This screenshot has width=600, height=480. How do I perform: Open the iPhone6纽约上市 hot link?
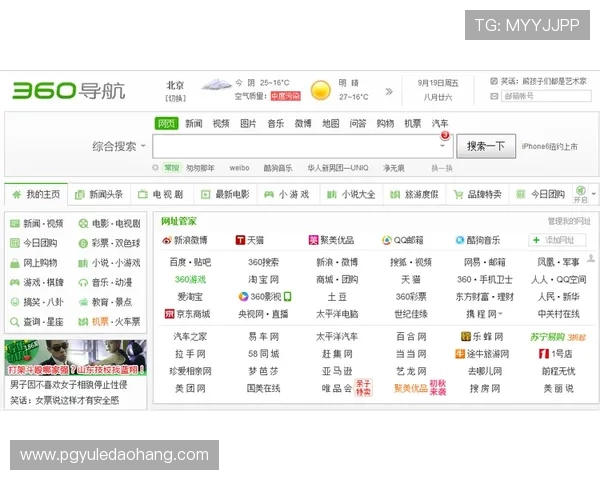click(549, 146)
